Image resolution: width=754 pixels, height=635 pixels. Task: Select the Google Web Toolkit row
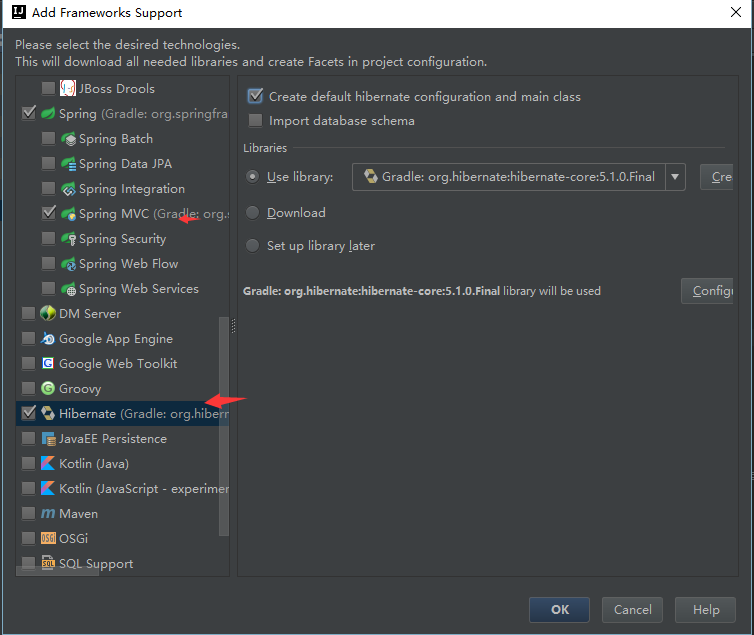(123, 364)
